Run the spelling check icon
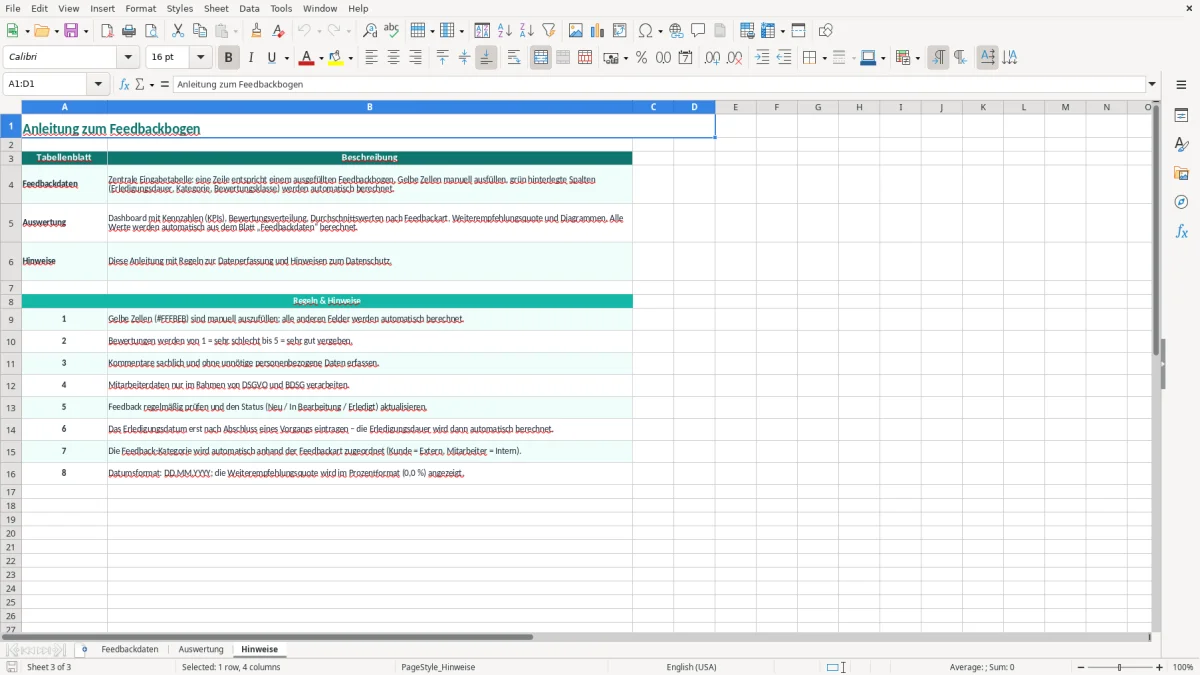This screenshot has width=1200, height=675. click(392, 31)
